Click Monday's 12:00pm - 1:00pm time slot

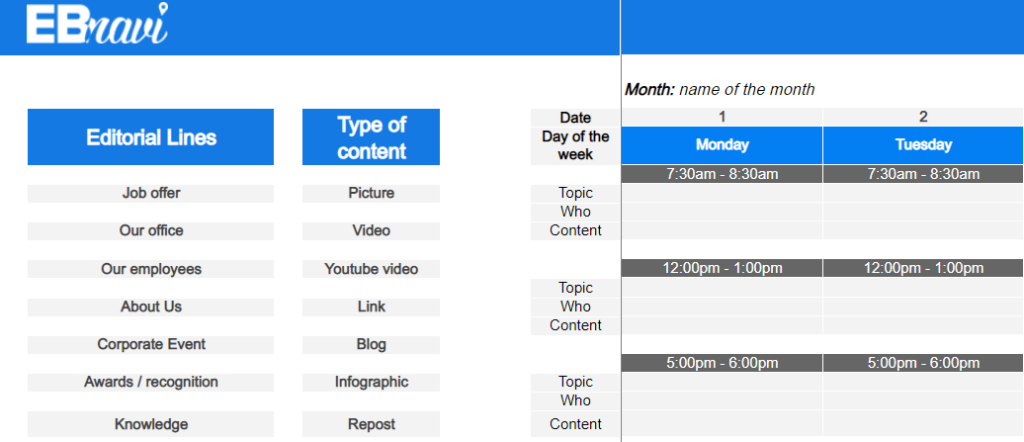[x=722, y=268]
